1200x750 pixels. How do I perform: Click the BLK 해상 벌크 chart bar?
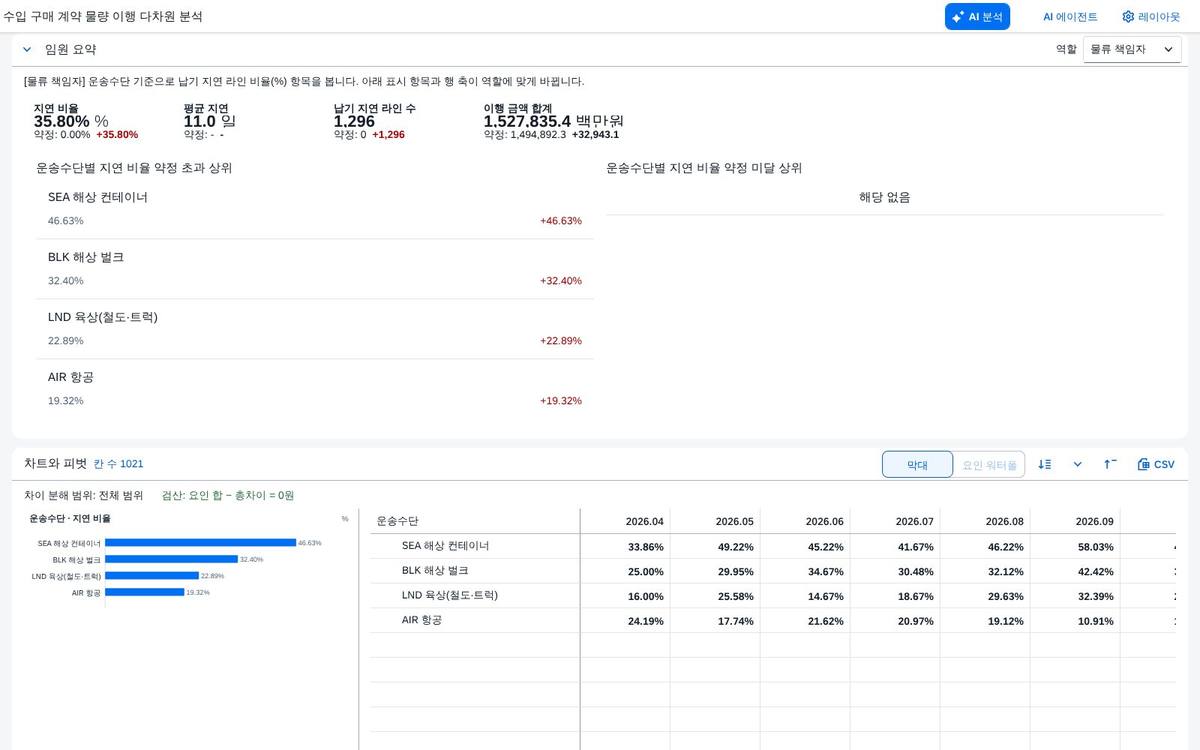171,559
